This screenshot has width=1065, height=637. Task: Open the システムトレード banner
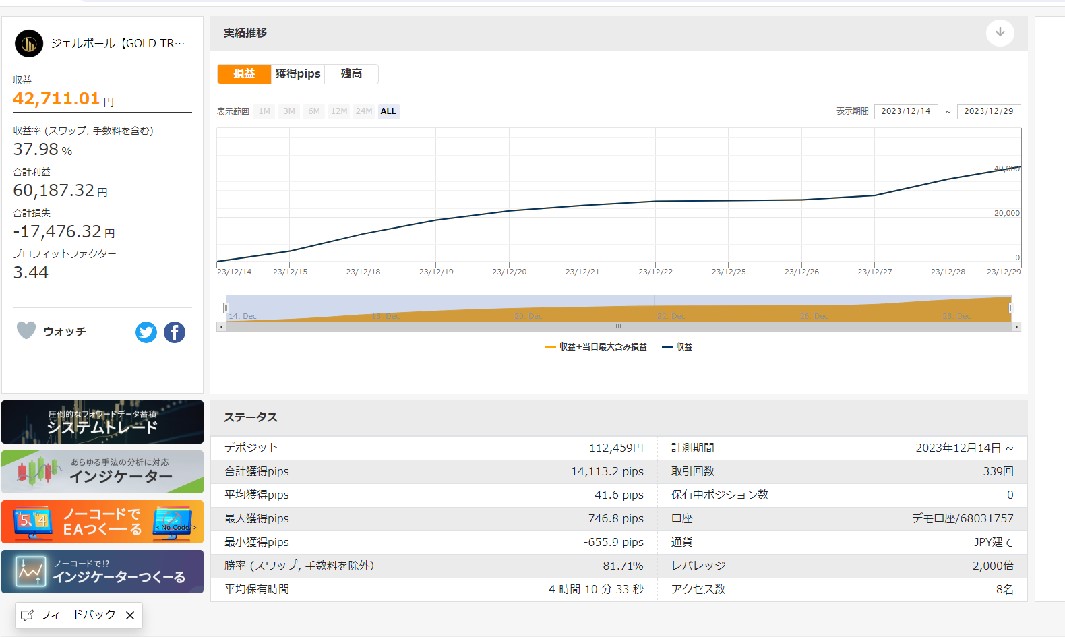tap(102, 422)
